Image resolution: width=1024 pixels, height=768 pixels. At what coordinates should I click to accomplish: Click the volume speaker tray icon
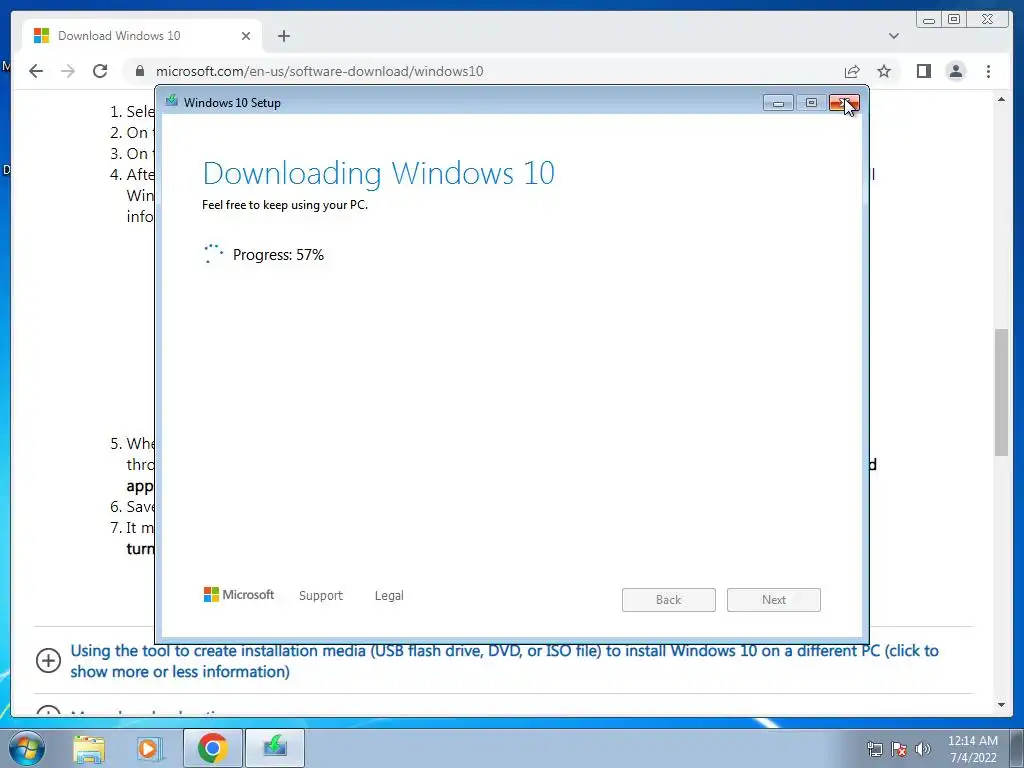pos(923,749)
